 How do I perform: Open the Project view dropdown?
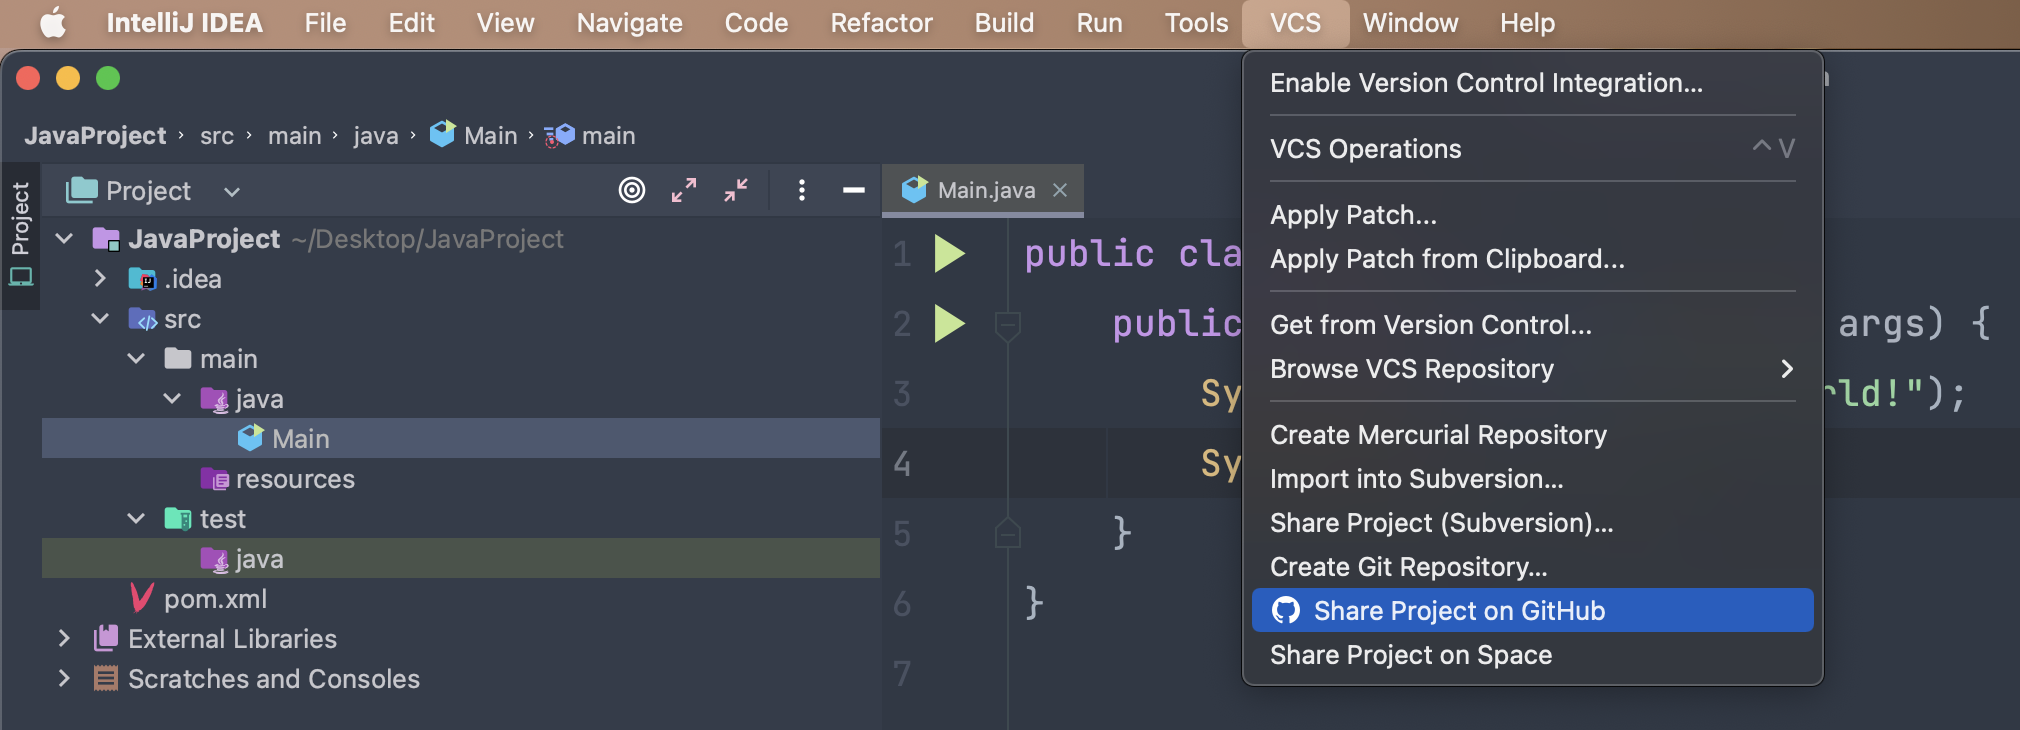232,191
